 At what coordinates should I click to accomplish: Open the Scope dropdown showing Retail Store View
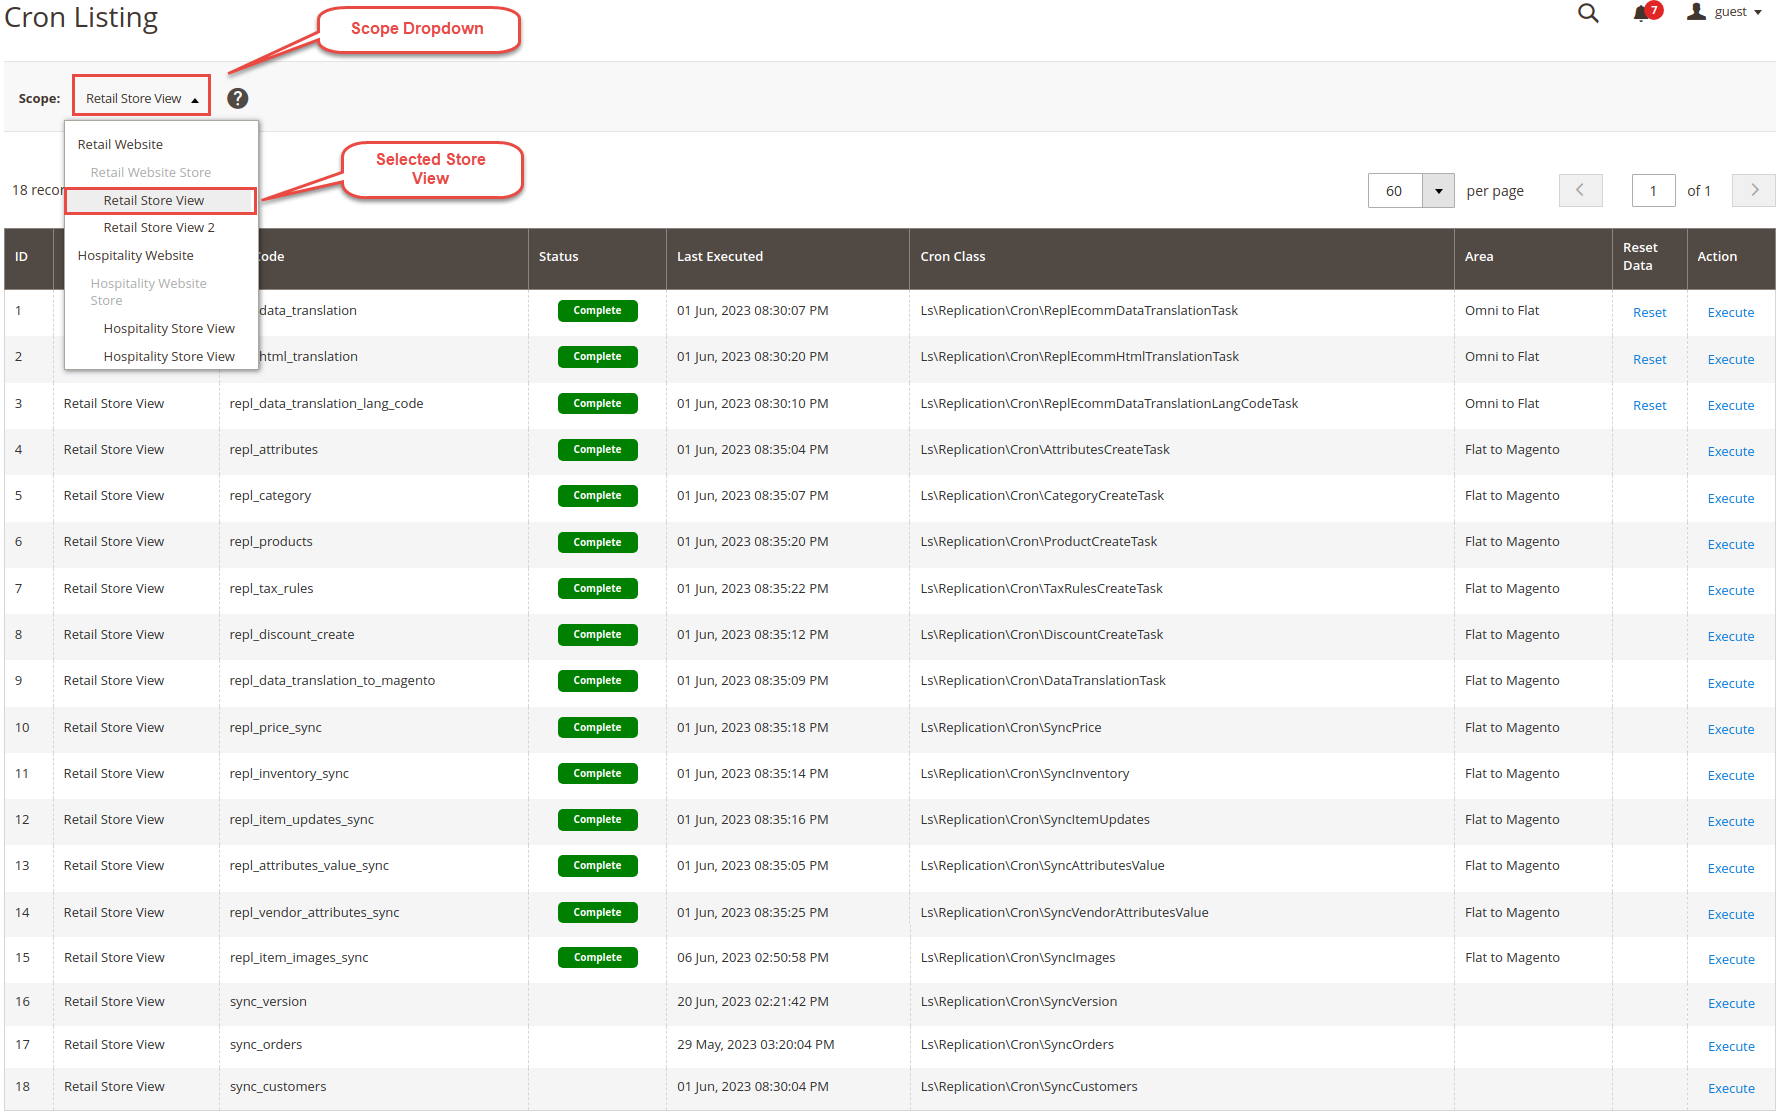(141, 98)
